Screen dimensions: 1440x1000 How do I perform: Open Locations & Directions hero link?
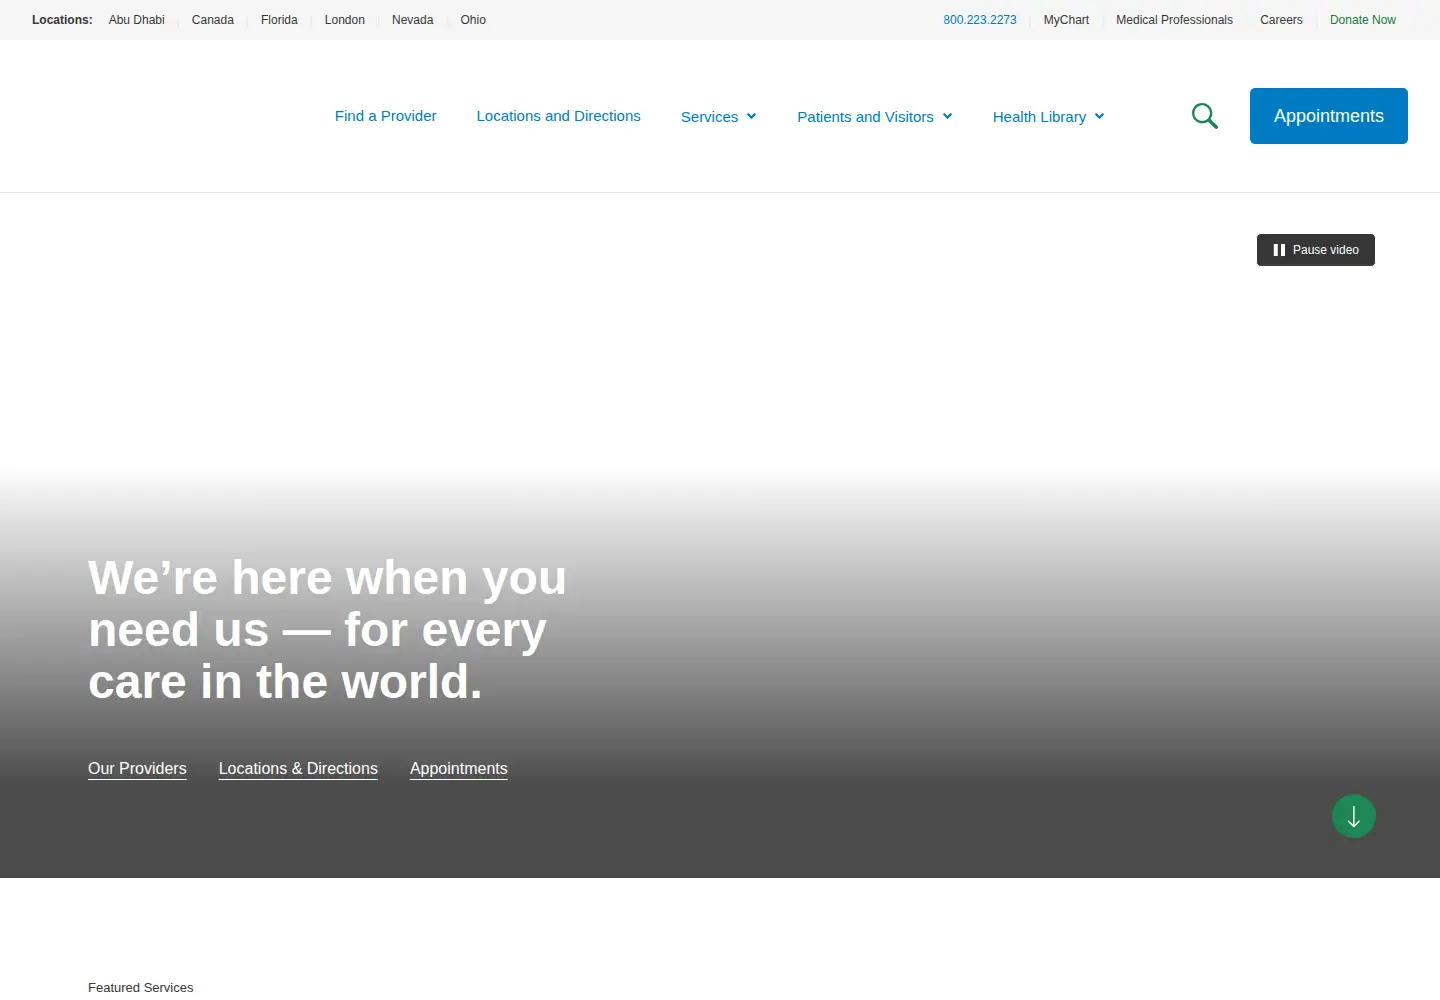click(x=298, y=769)
